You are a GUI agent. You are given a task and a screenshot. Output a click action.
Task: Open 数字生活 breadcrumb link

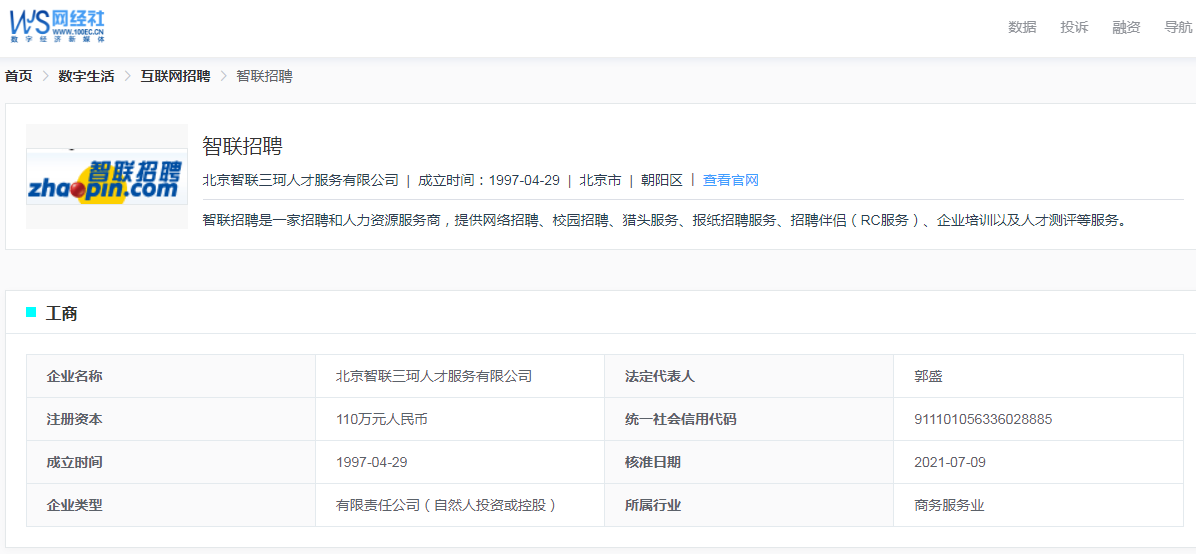coord(86,76)
